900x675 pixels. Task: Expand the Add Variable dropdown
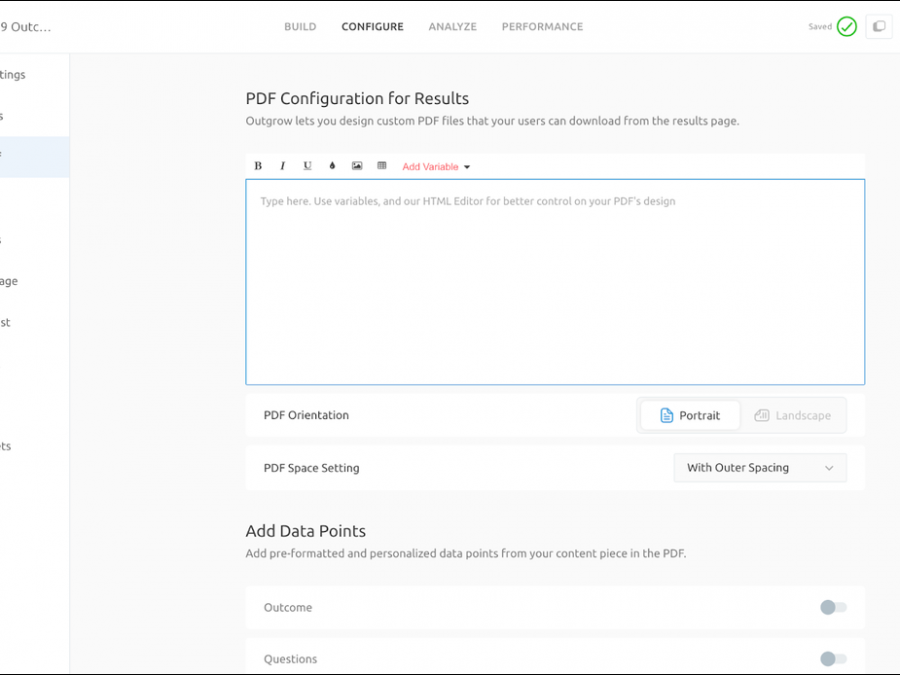(436, 167)
